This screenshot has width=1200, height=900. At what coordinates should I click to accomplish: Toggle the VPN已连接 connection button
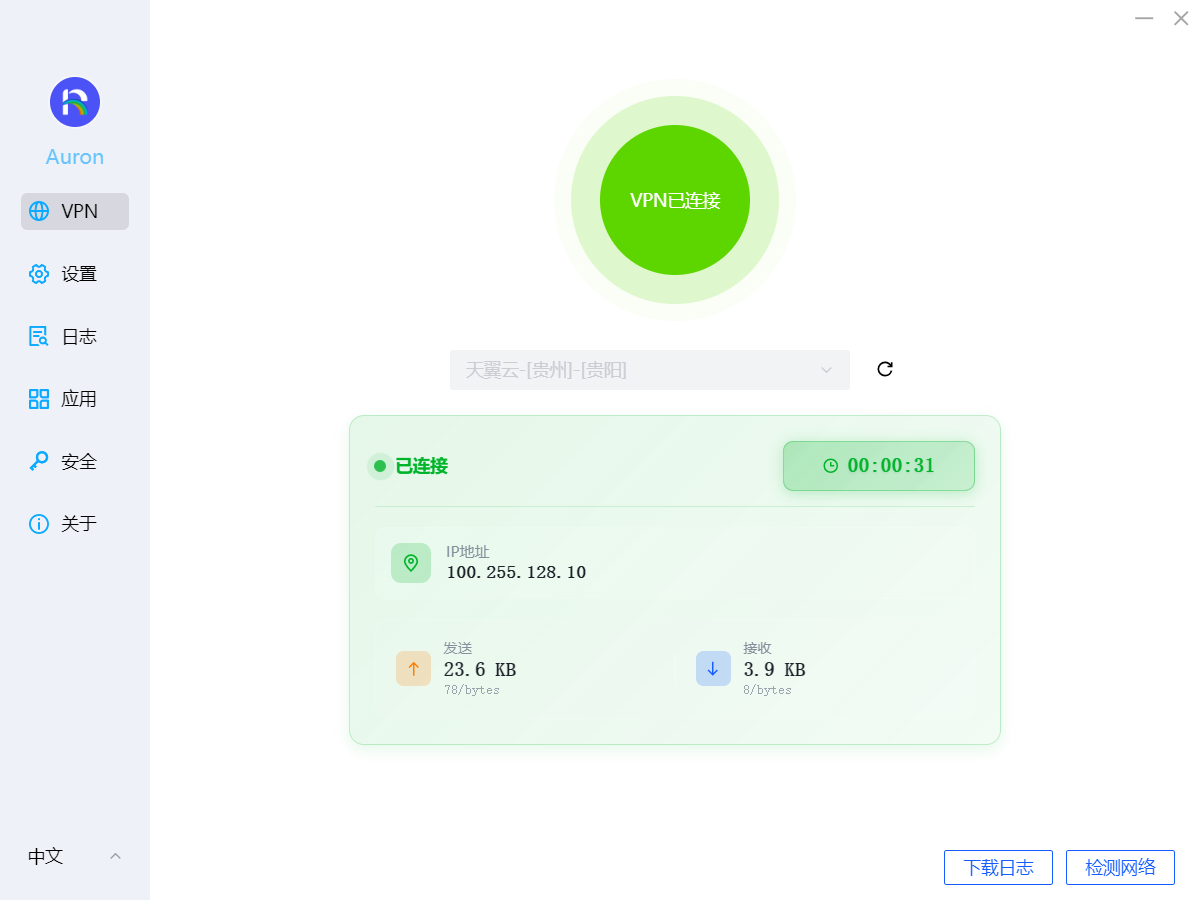(x=675, y=200)
